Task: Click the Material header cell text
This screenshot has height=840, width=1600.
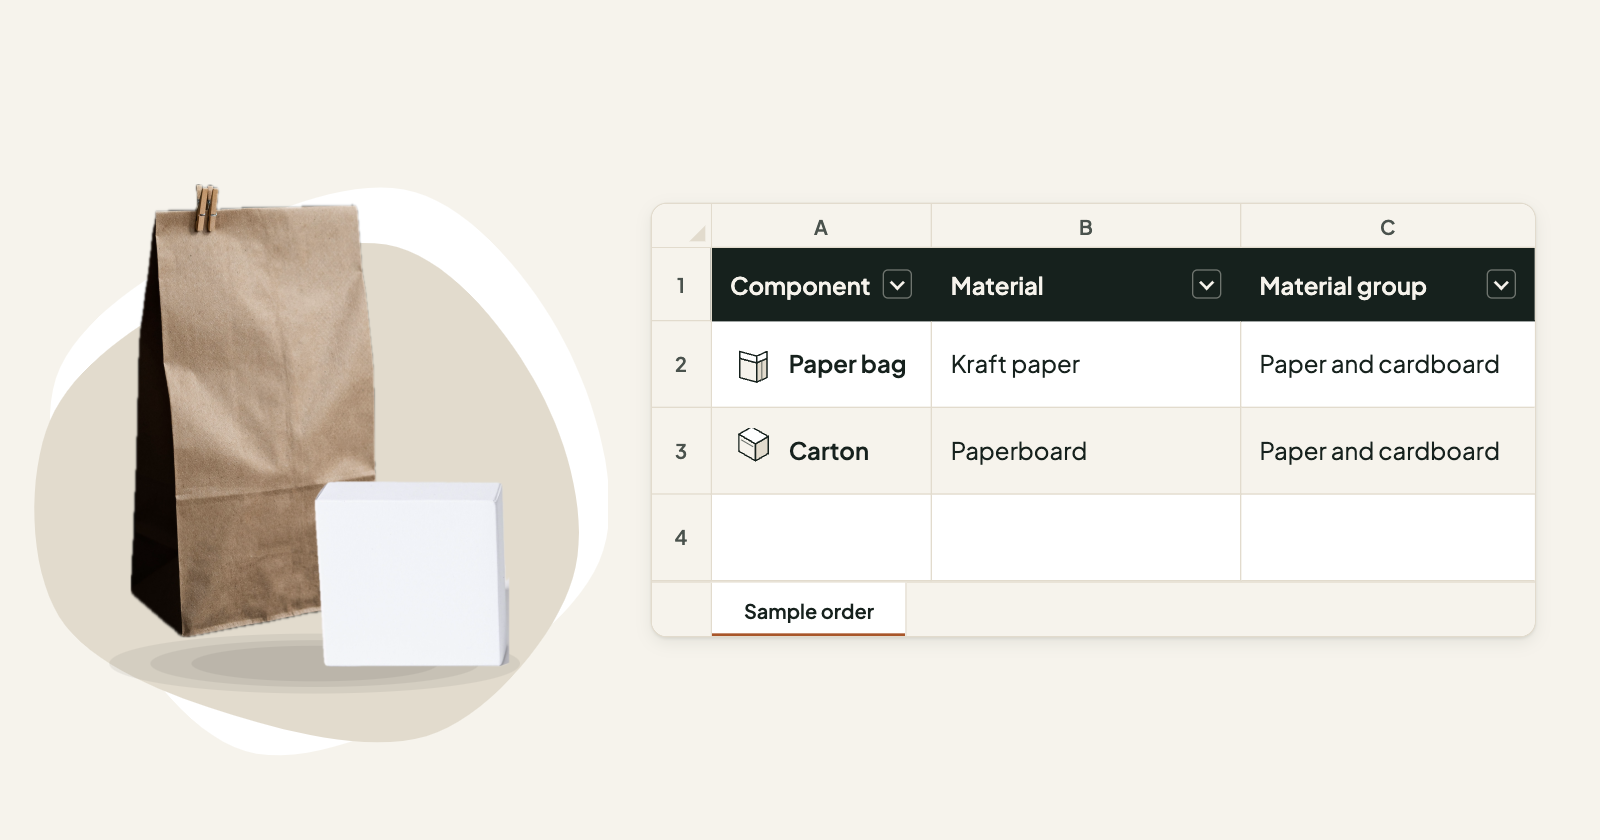Action: [997, 286]
